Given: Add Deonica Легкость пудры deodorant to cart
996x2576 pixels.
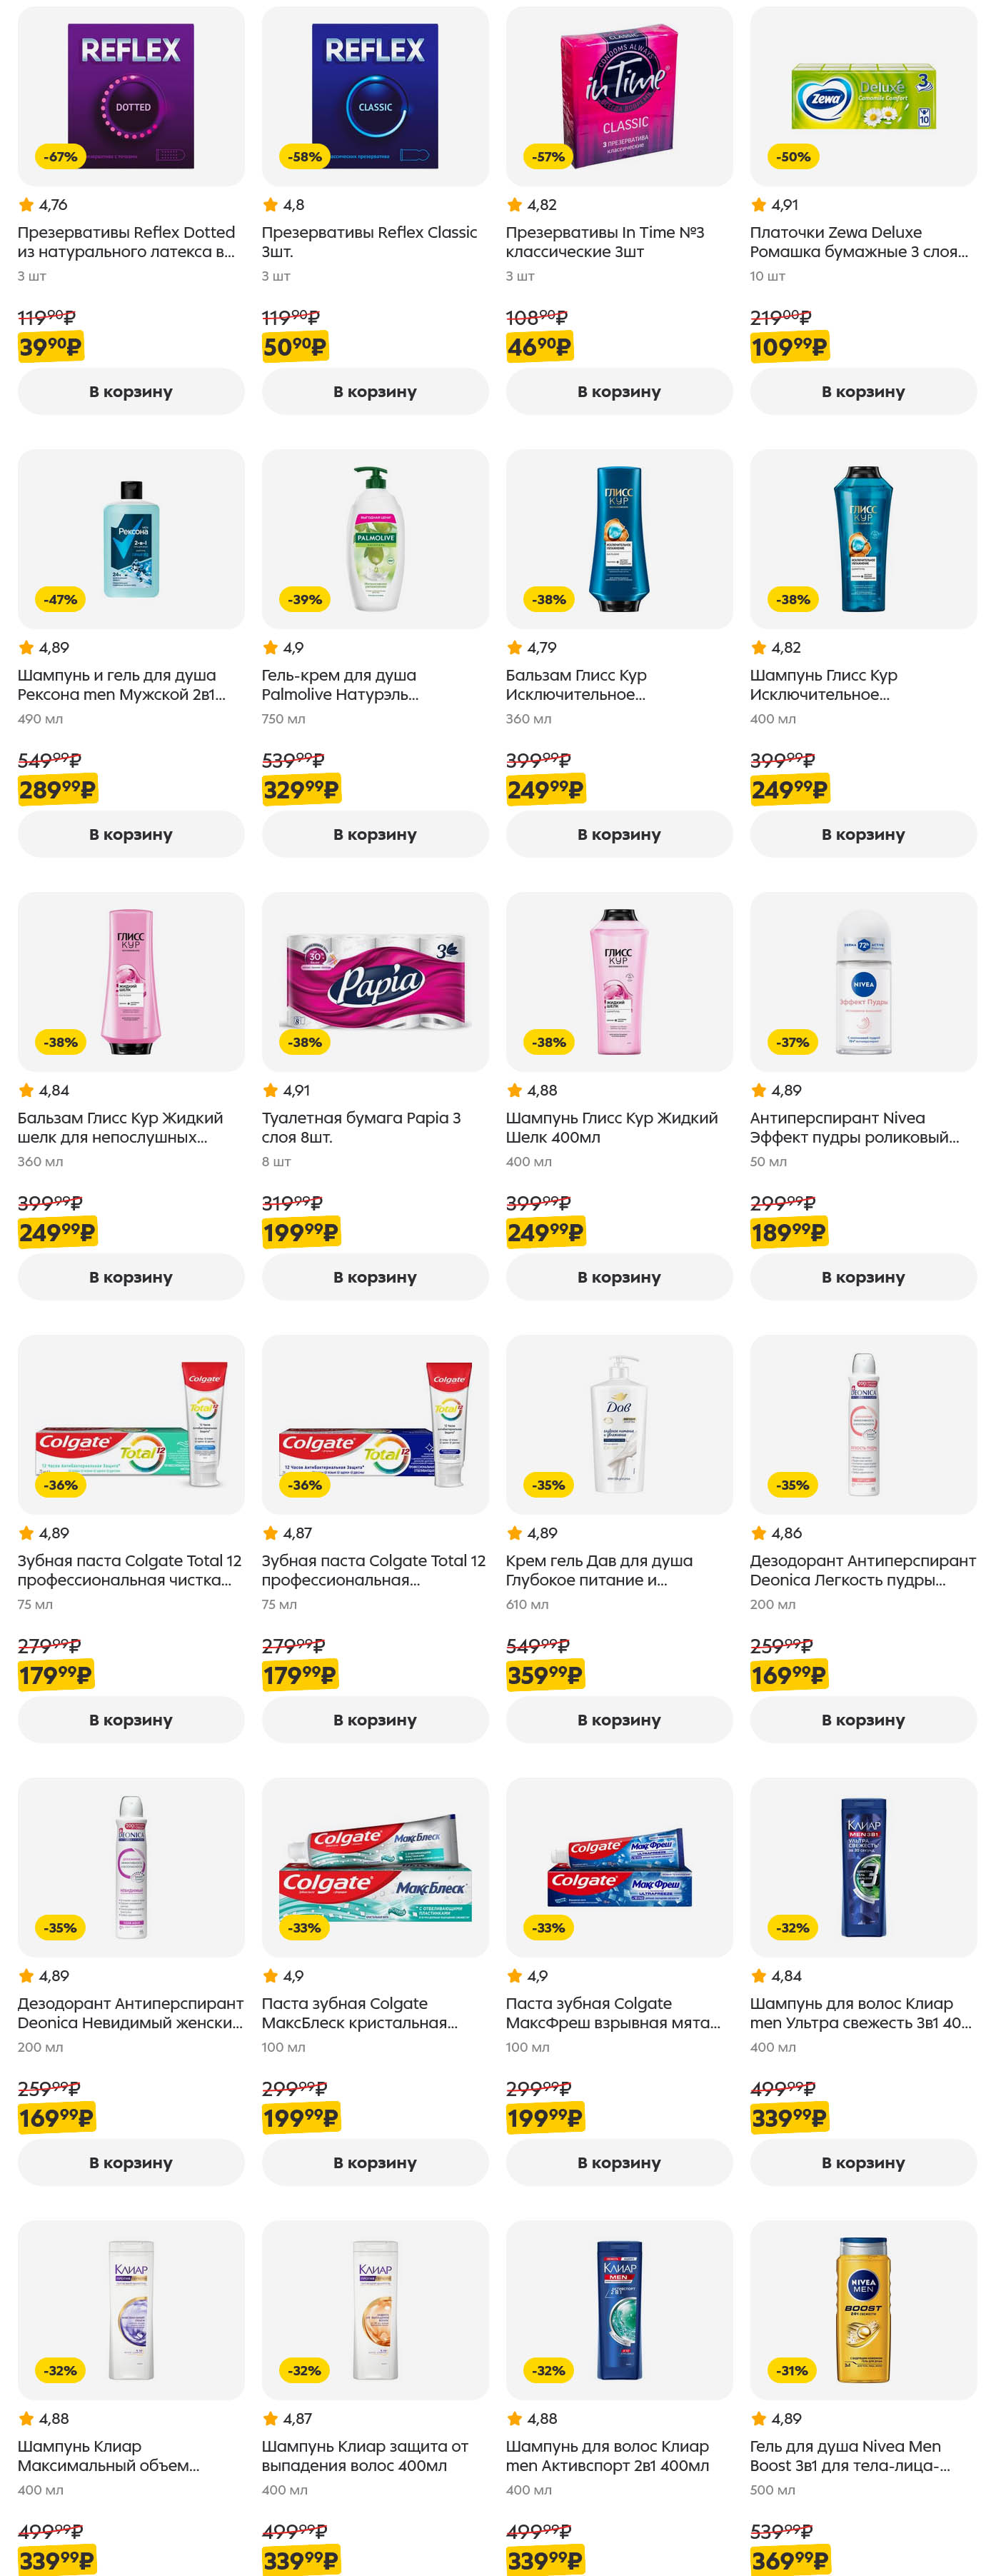Looking at the screenshot, I should coord(863,1720).
